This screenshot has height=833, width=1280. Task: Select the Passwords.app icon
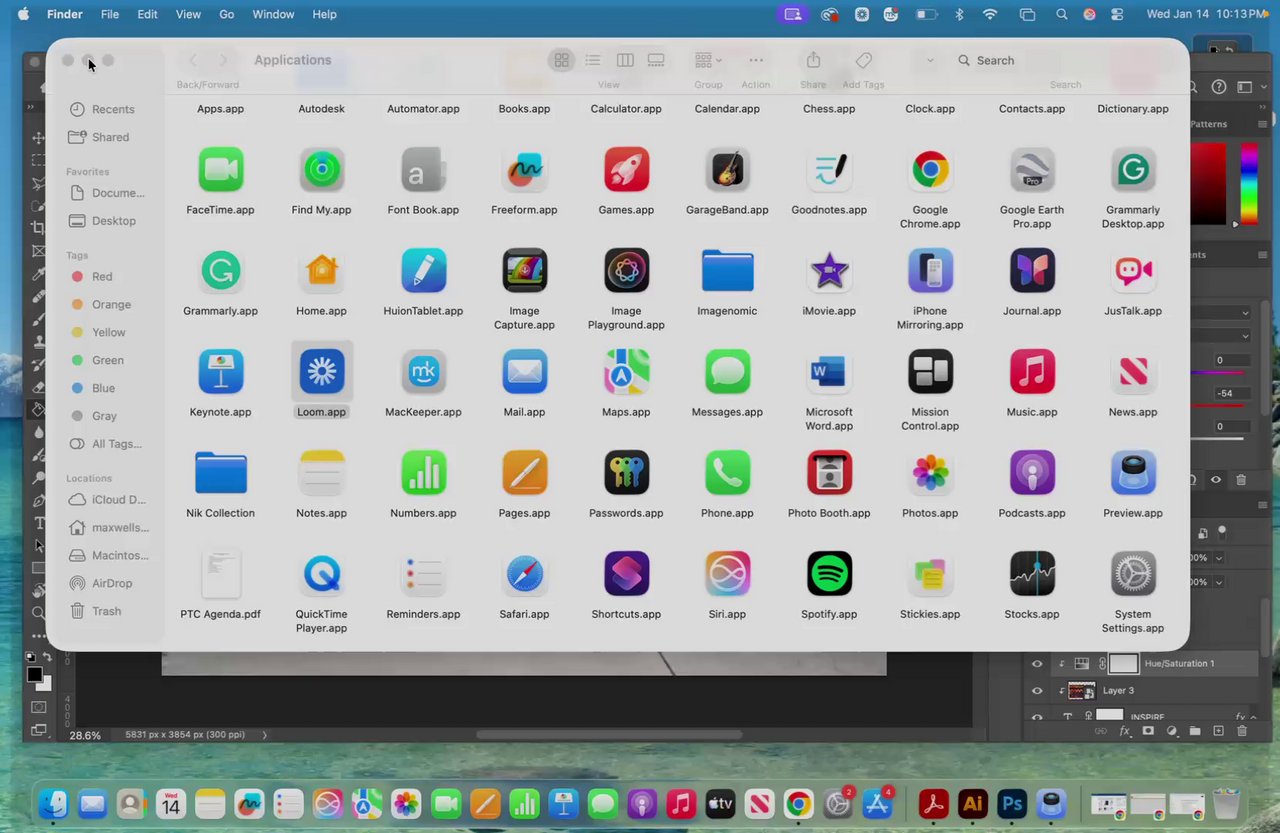click(x=626, y=473)
